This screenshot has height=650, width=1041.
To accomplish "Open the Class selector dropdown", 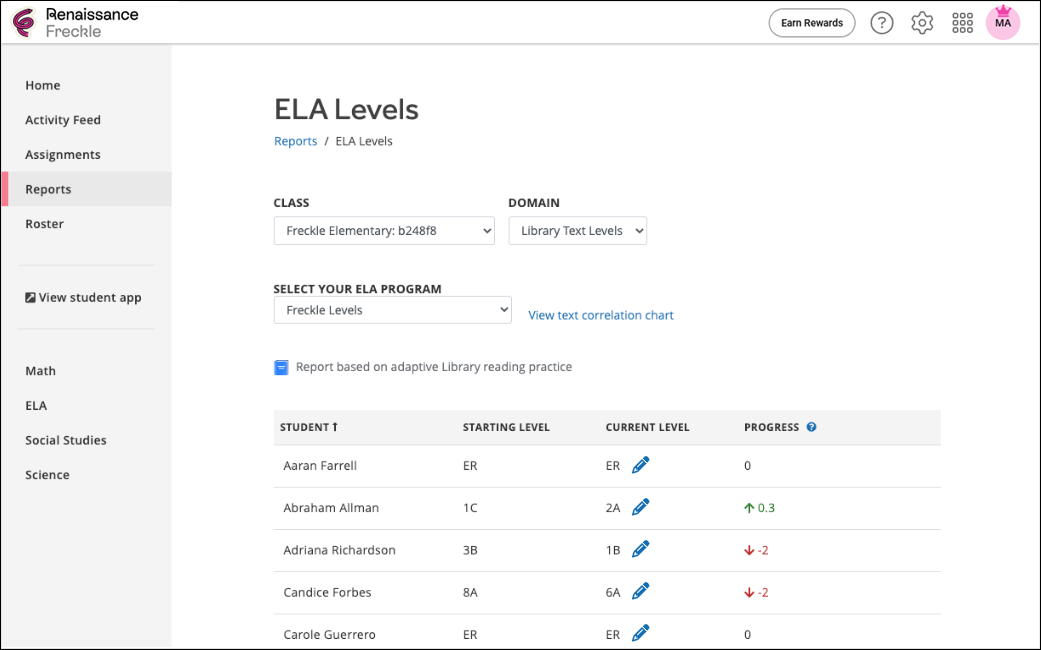I will point(383,230).
